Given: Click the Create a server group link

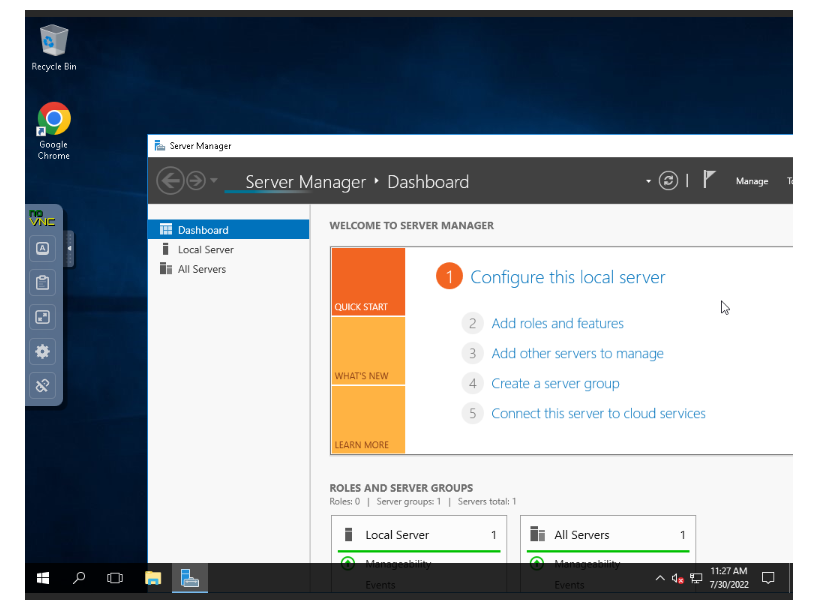Looking at the screenshot, I should (555, 383).
